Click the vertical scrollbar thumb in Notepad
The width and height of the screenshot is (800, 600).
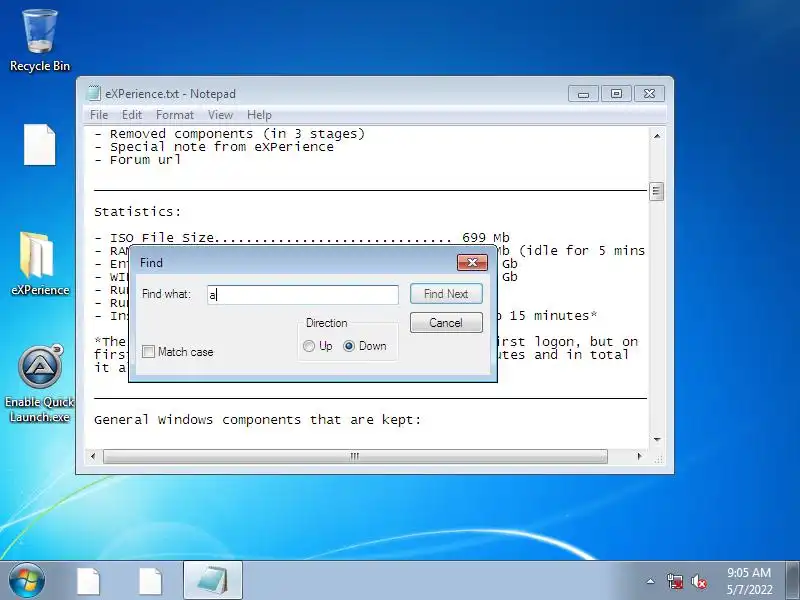pyautogui.click(x=657, y=191)
